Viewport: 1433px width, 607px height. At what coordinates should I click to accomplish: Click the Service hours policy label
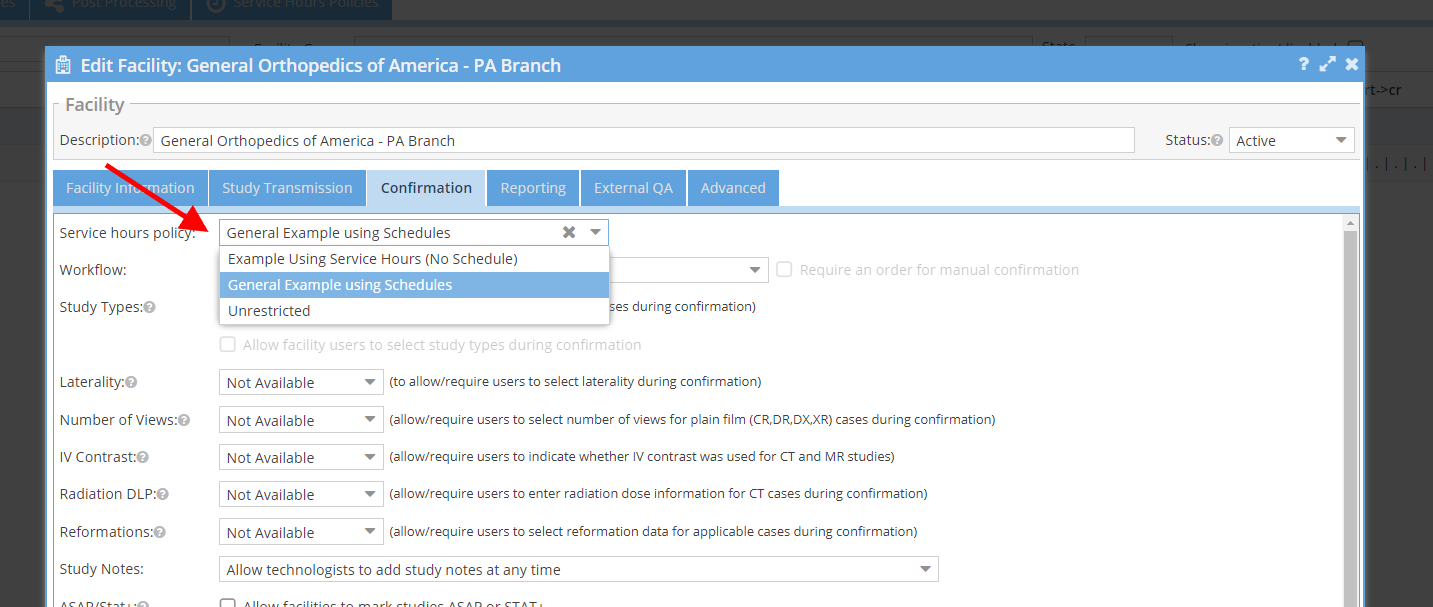pyautogui.click(x=127, y=233)
